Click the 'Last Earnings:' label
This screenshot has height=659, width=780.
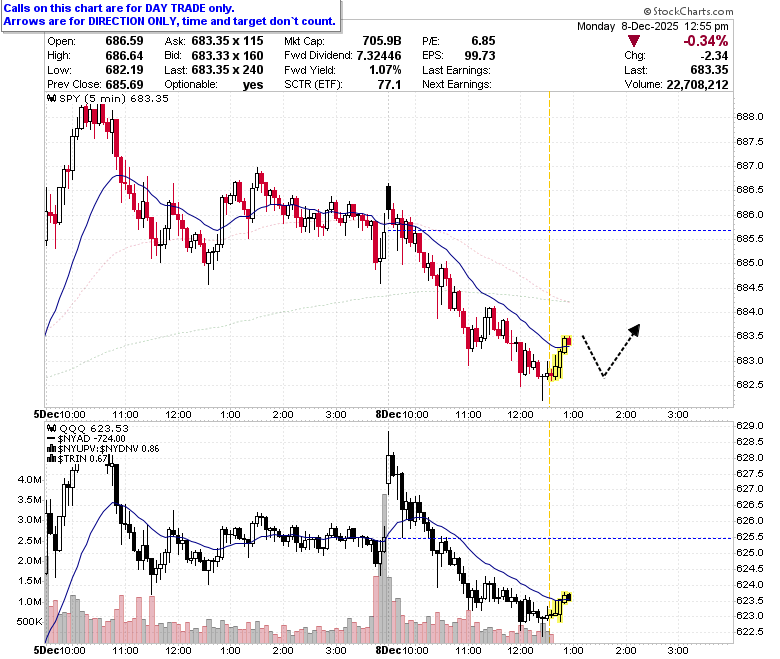click(x=456, y=70)
